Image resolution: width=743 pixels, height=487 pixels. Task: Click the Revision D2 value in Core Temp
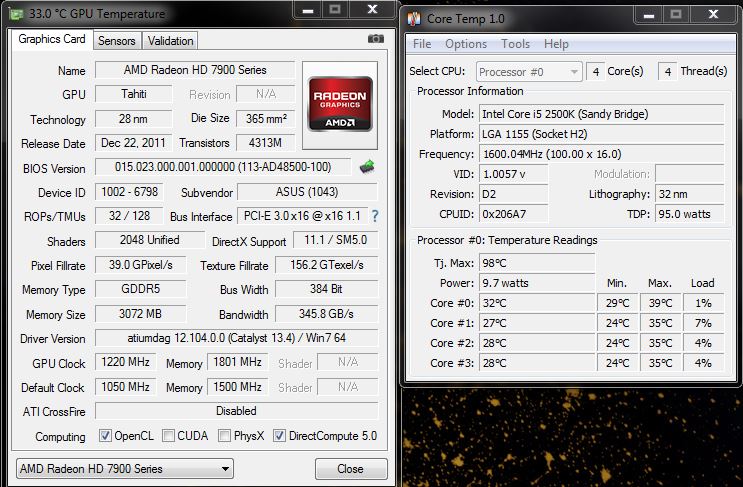coord(514,194)
